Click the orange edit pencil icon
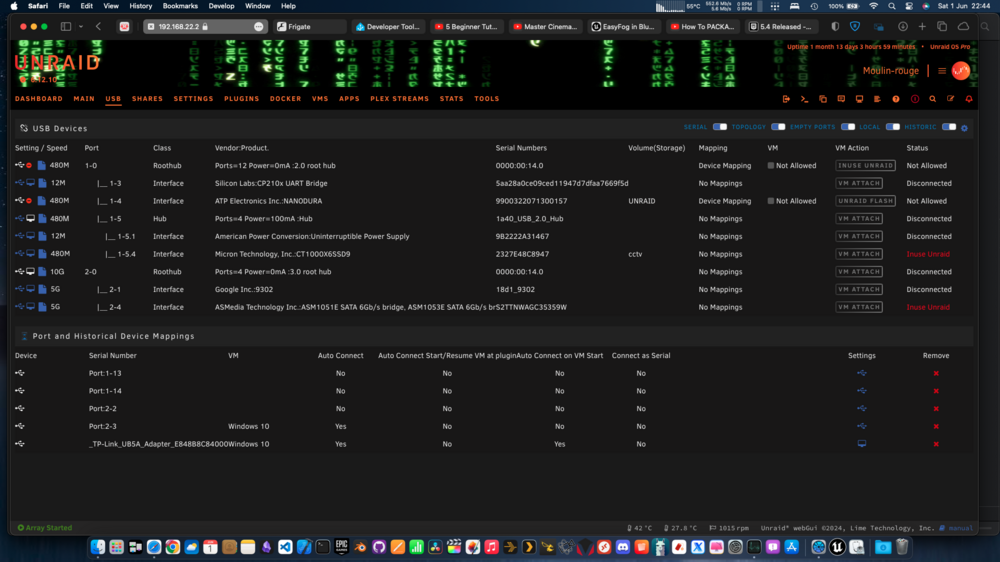This screenshot has width=1000, height=562. pos(951,100)
